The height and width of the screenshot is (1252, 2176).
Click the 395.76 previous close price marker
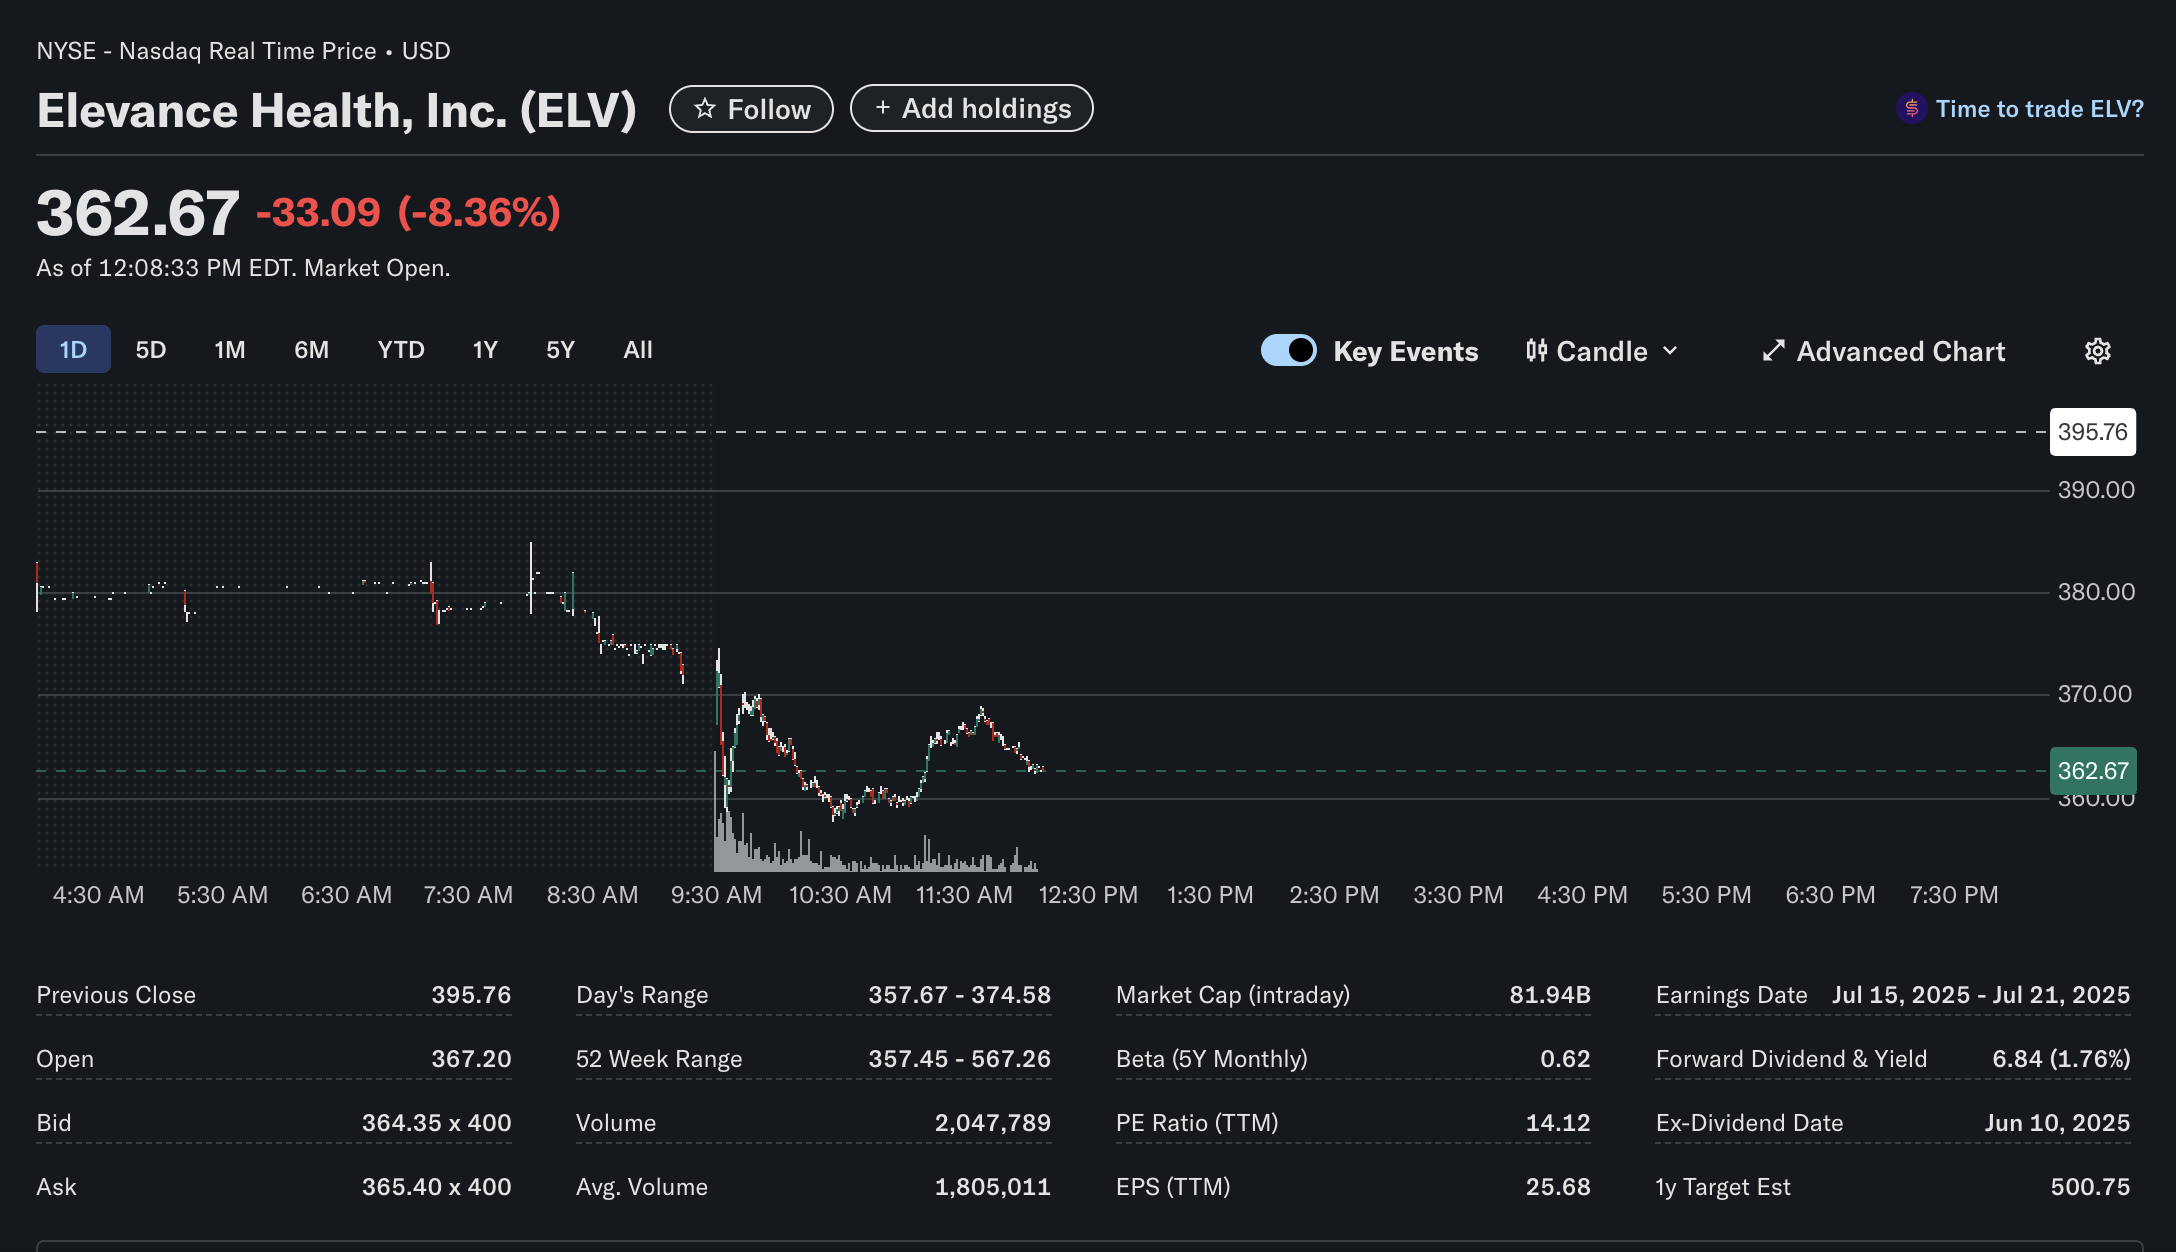pyautogui.click(x=2092, y=432)
